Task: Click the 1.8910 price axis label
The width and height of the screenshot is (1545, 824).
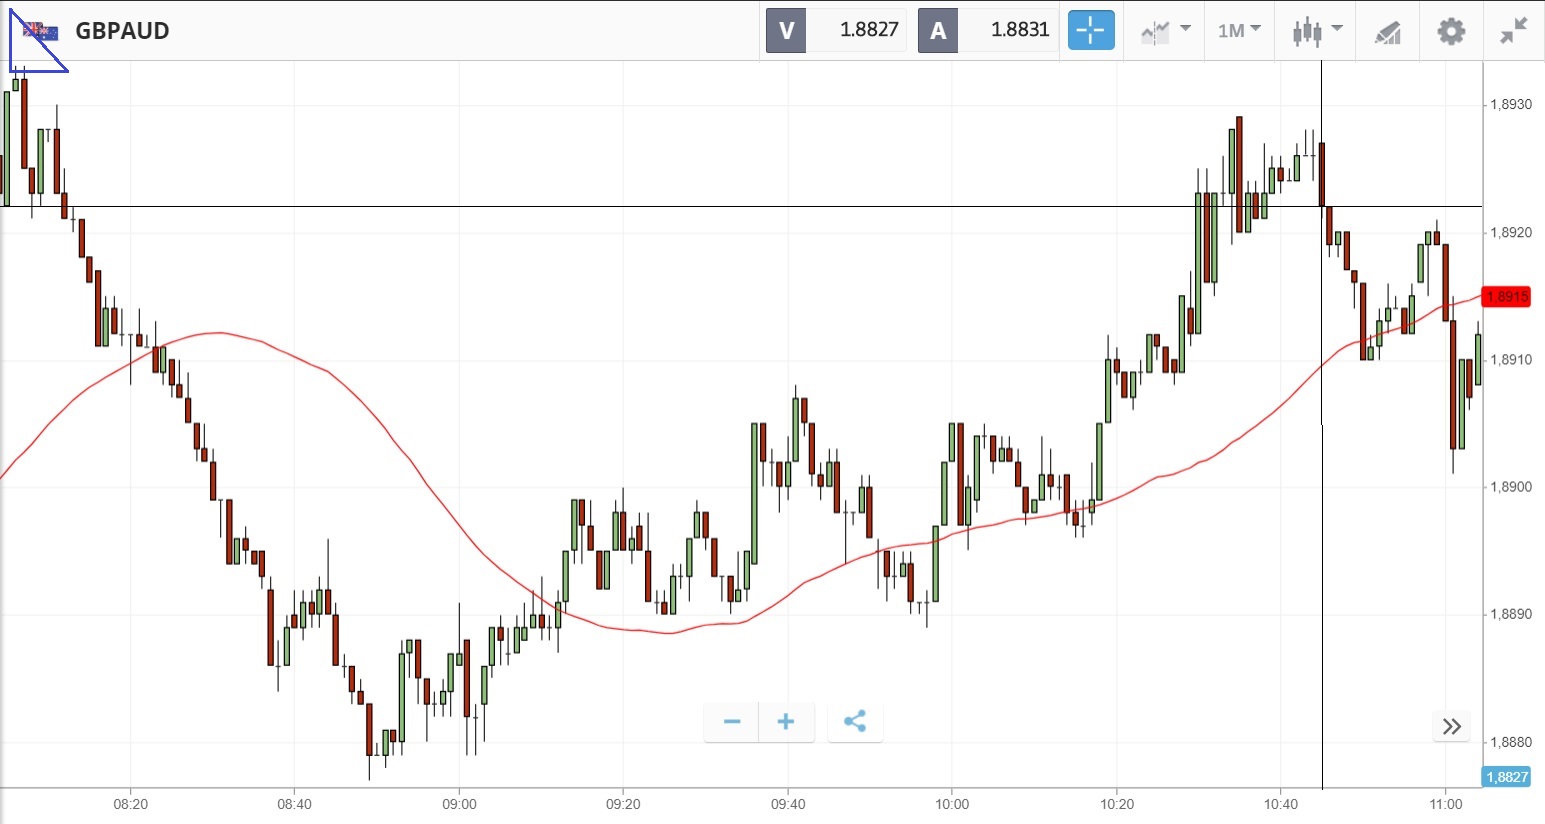Action: [1511, 359]
